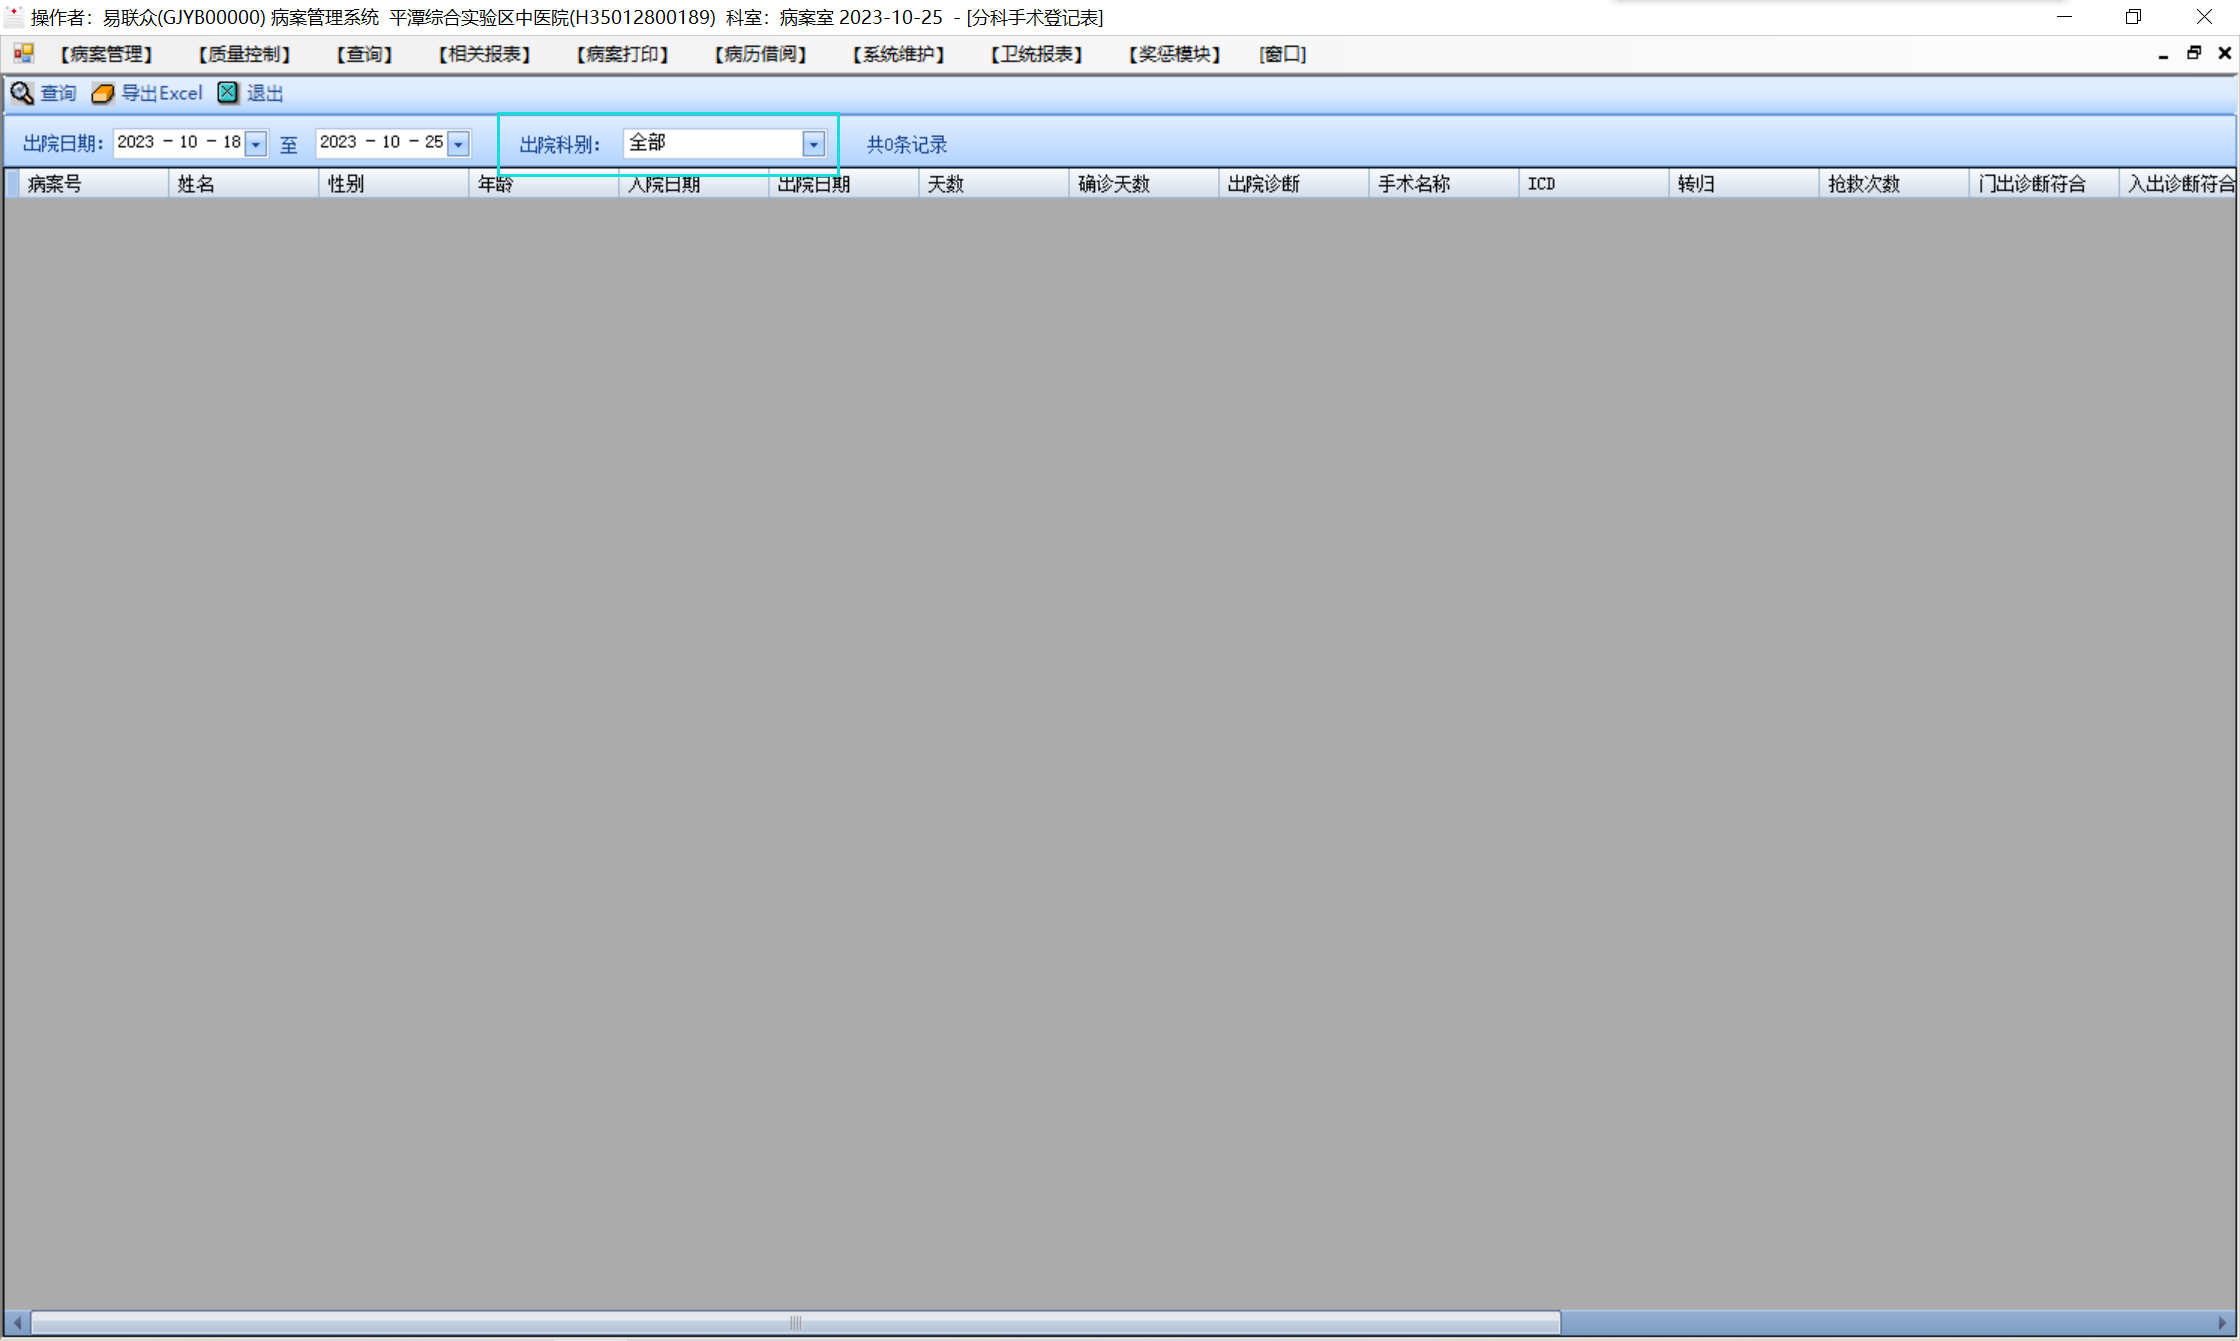Click the magnifier 查询 query icon
Viewport: 2240px width, 1341px height.
22,93
